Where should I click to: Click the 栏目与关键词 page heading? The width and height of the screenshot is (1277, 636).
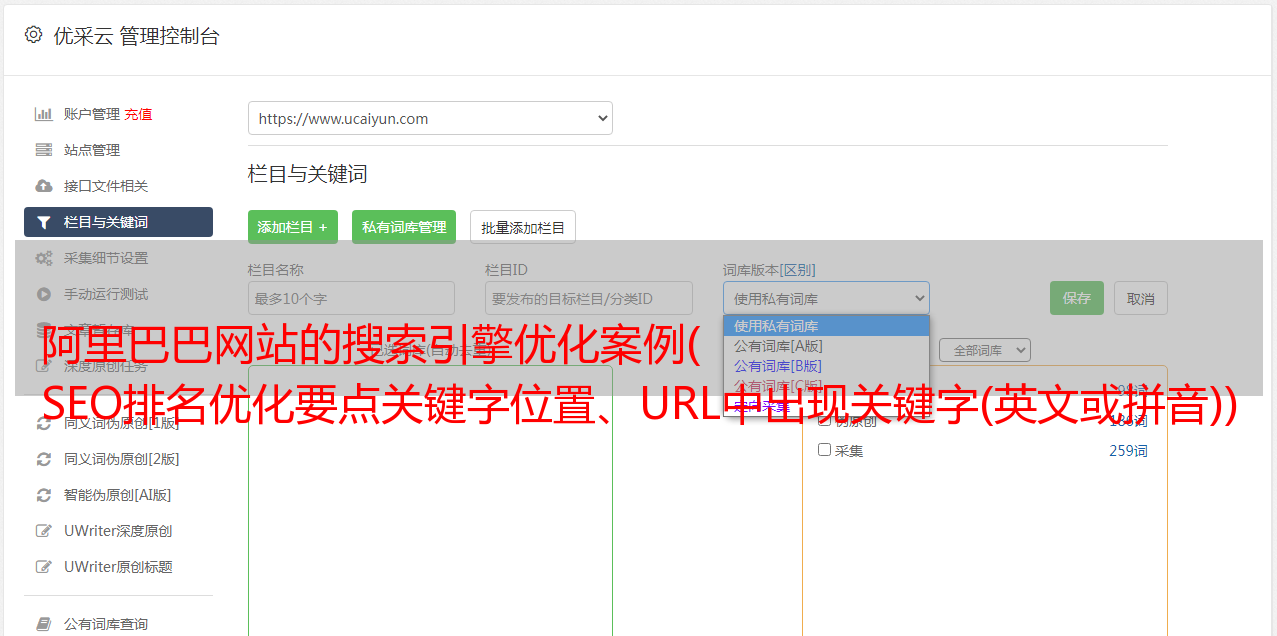(x=308, y=174)
